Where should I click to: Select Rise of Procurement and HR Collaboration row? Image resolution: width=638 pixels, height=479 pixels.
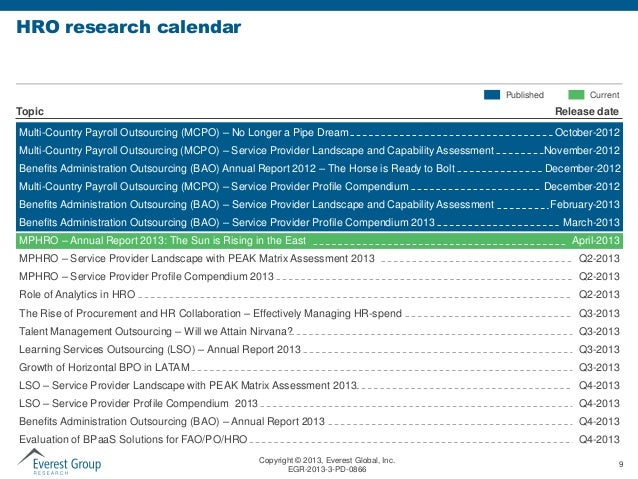pyautogui.click(x=319, y=313)
